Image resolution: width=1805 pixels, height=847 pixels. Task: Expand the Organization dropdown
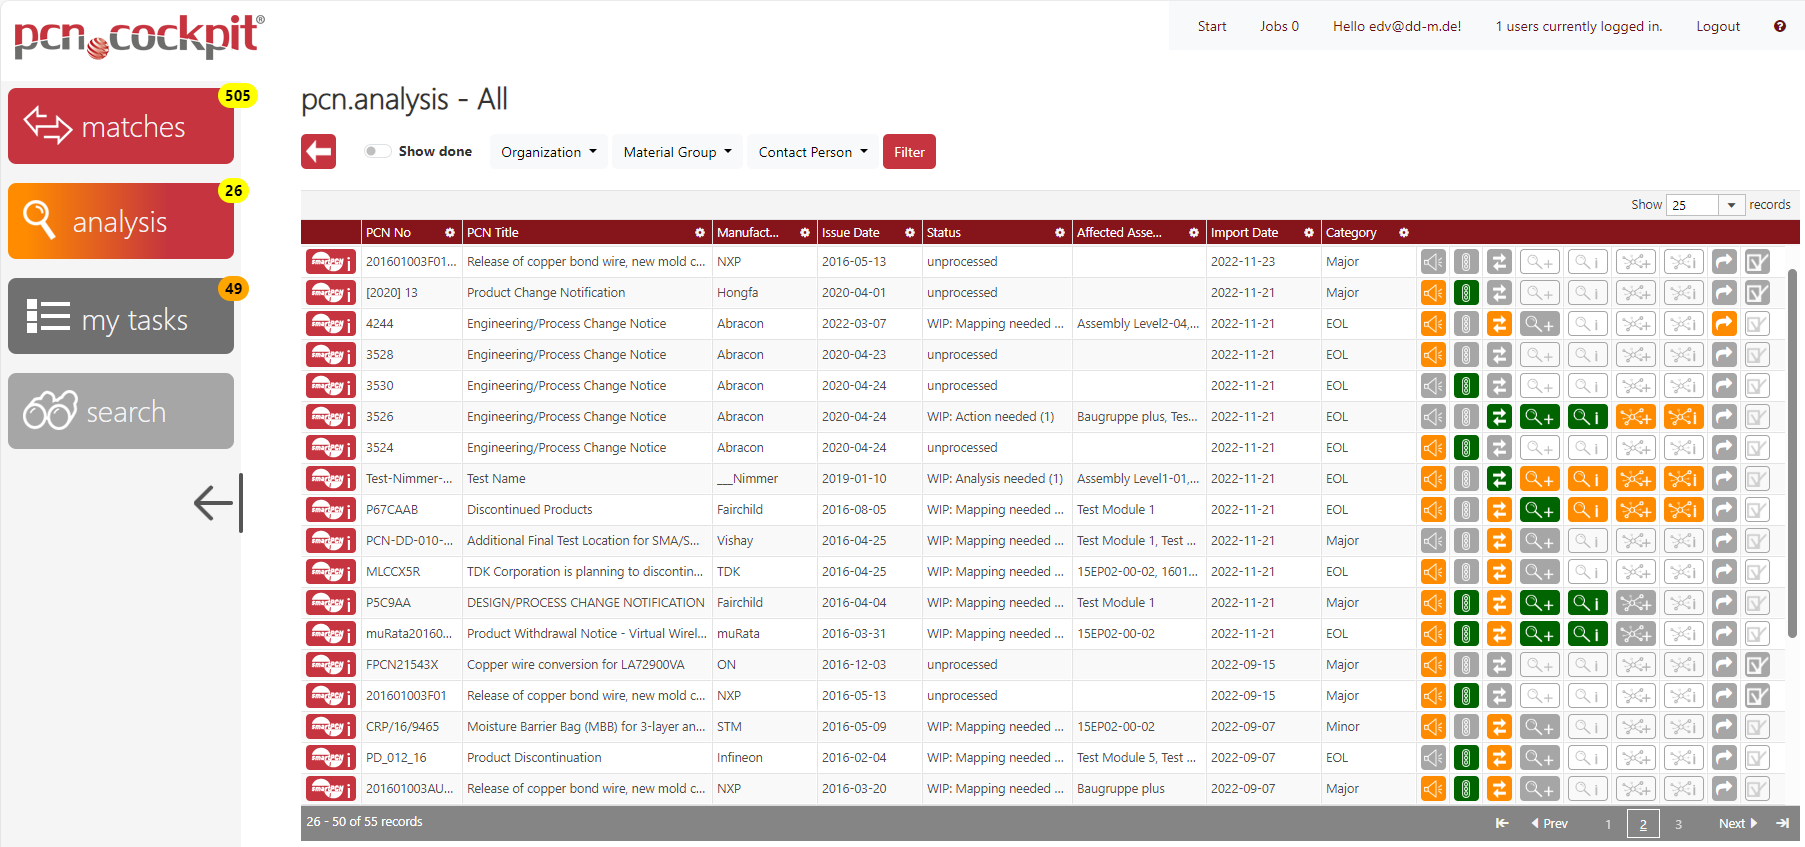(x=548, y=152)
